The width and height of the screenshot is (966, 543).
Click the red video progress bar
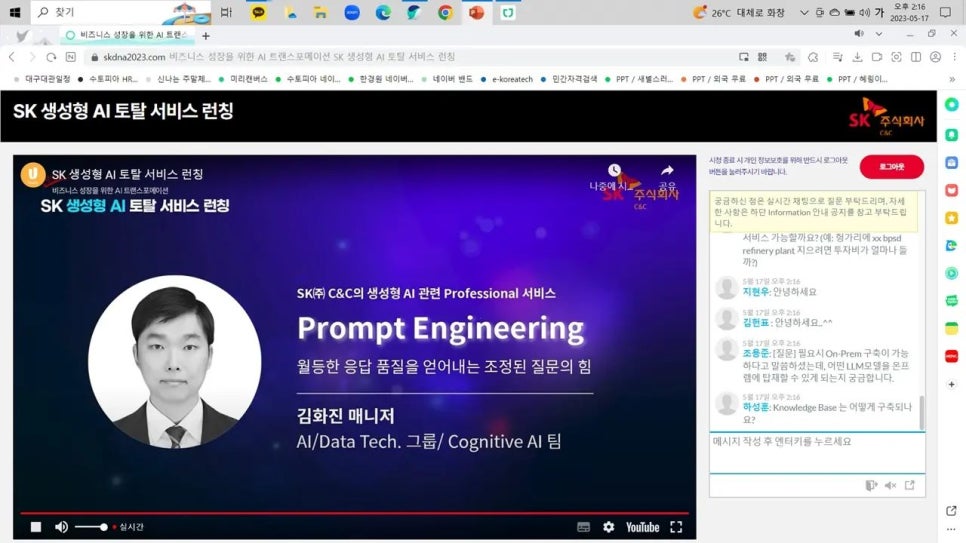point(354,513)
